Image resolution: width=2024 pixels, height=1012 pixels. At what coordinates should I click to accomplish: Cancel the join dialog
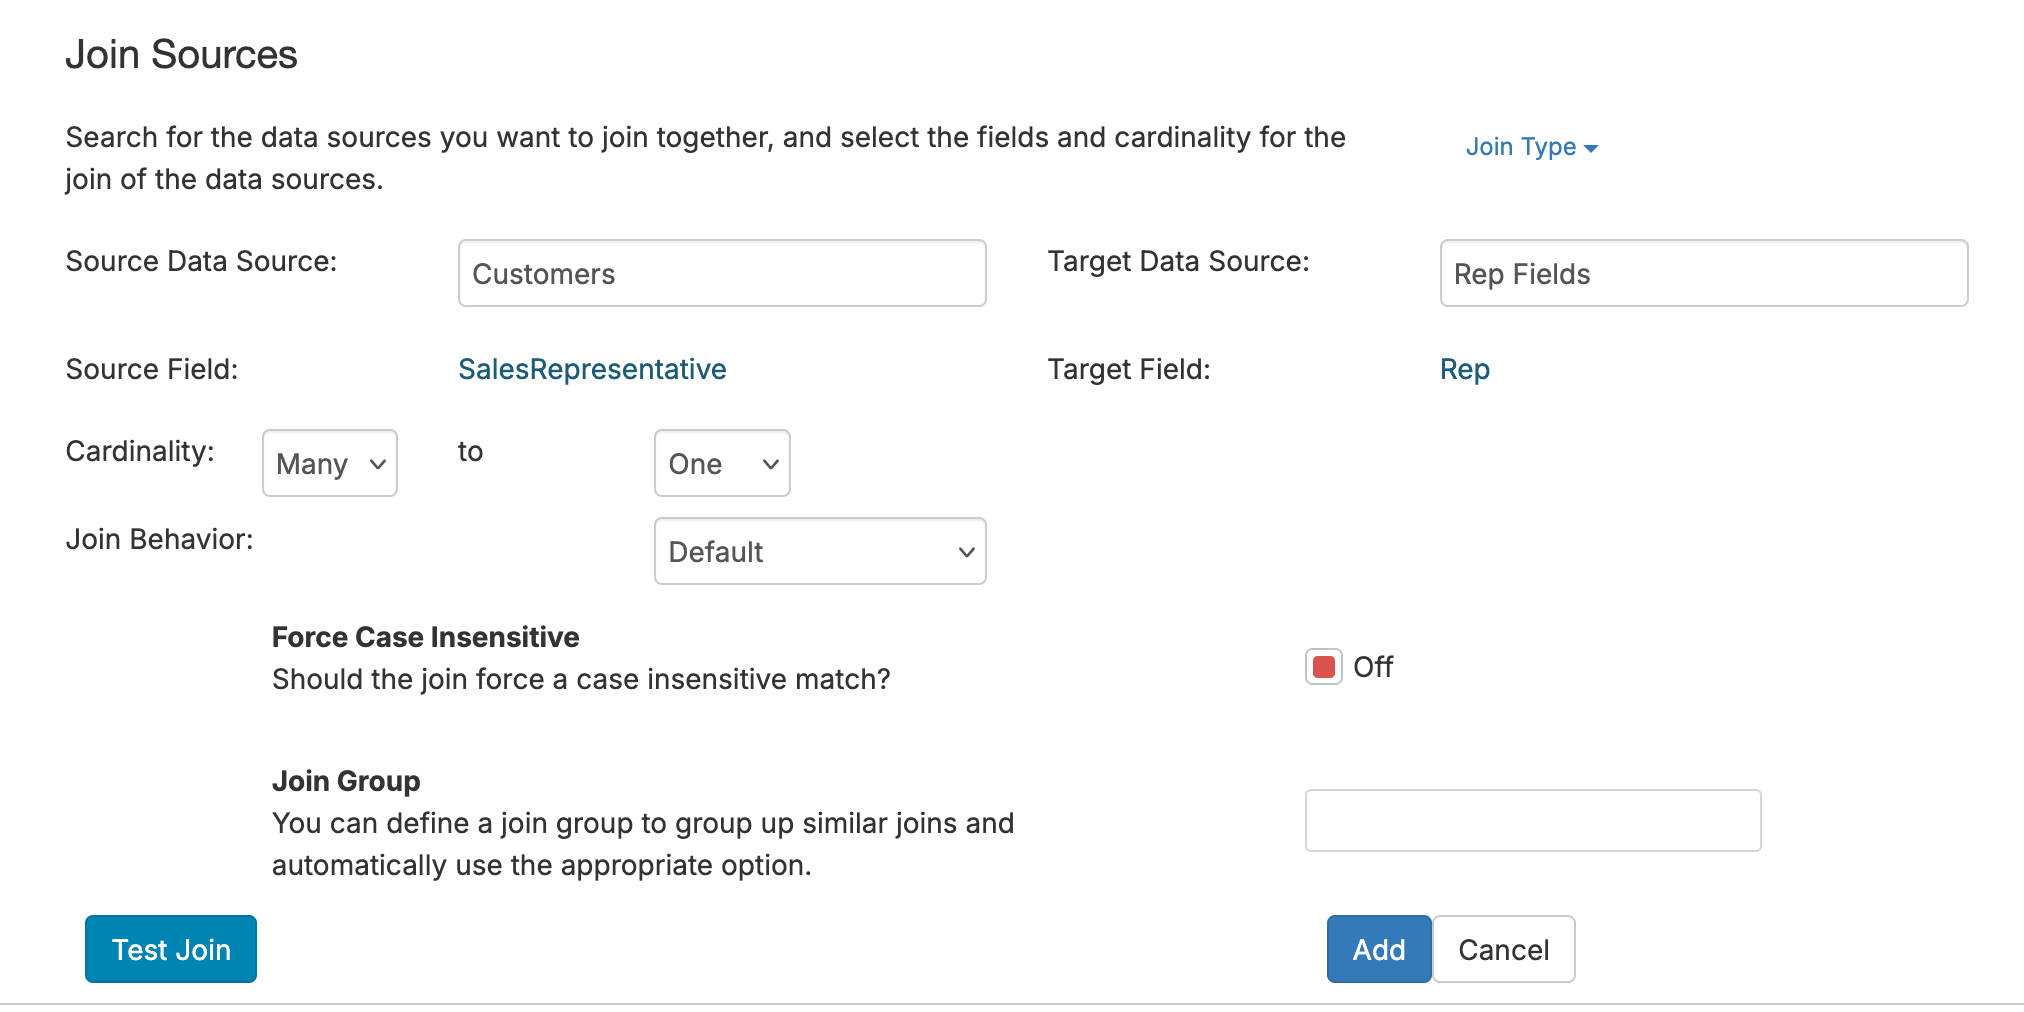(x=1503, y=949)
